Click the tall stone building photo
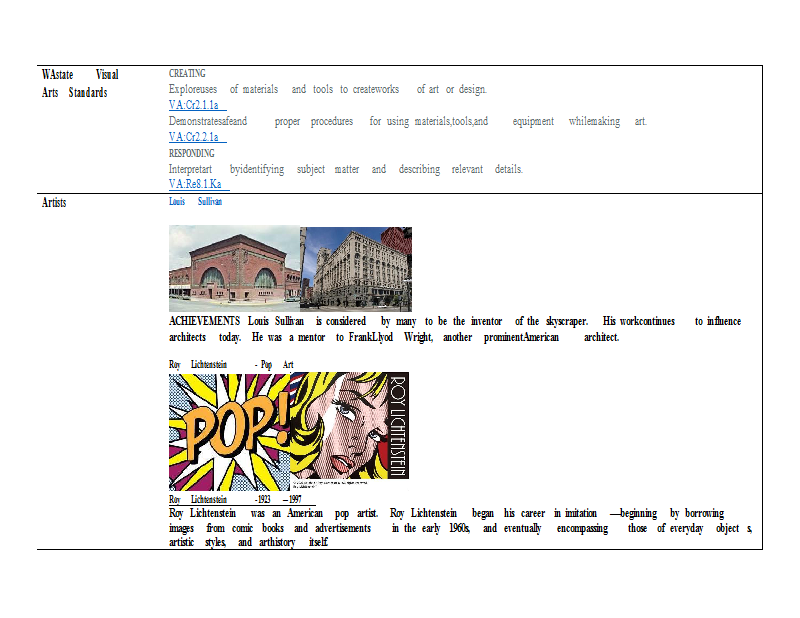This screenshot has height=618, width=800. (356, 269)
